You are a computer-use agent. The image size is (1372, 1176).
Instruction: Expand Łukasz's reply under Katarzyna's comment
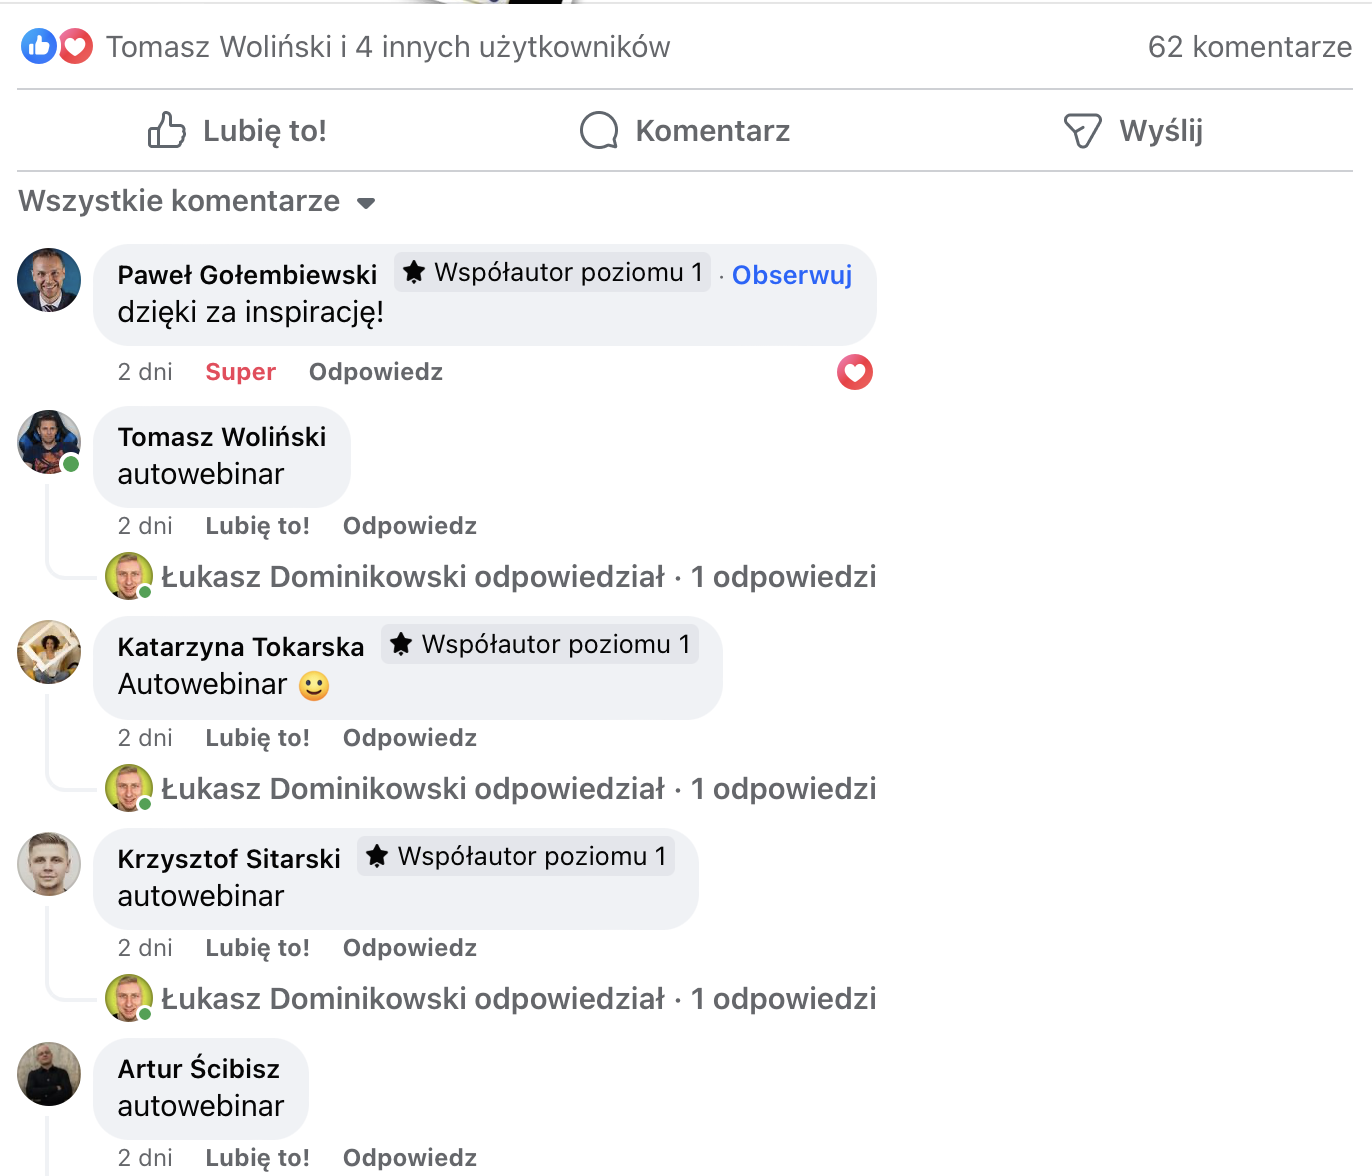[518, 789]
